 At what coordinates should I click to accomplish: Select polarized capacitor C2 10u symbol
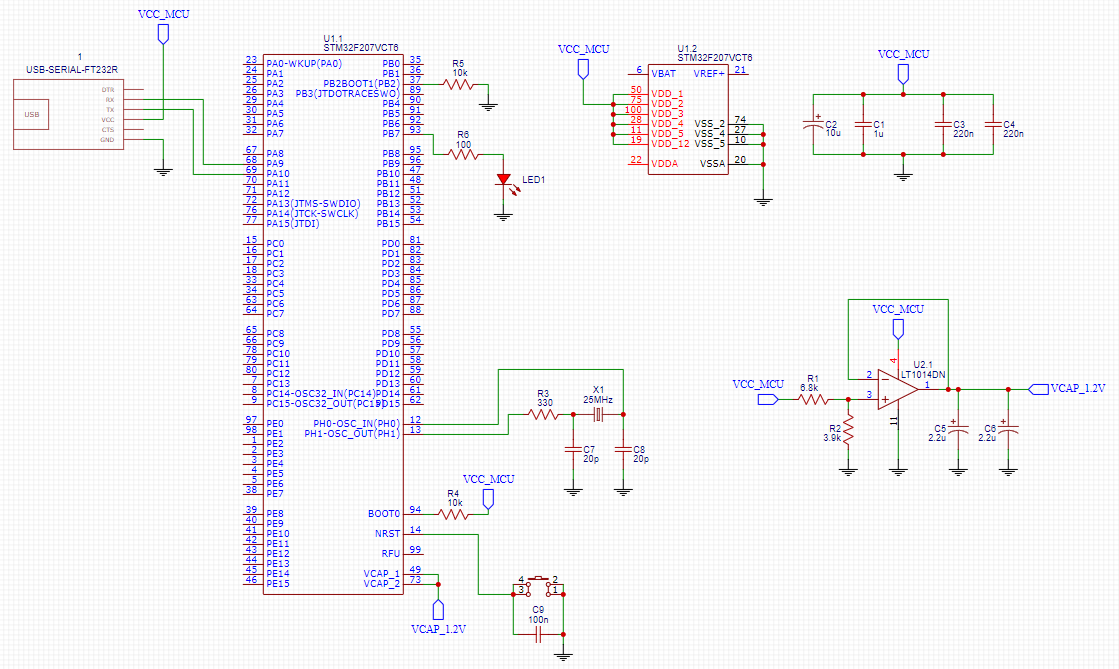(814, 124)
